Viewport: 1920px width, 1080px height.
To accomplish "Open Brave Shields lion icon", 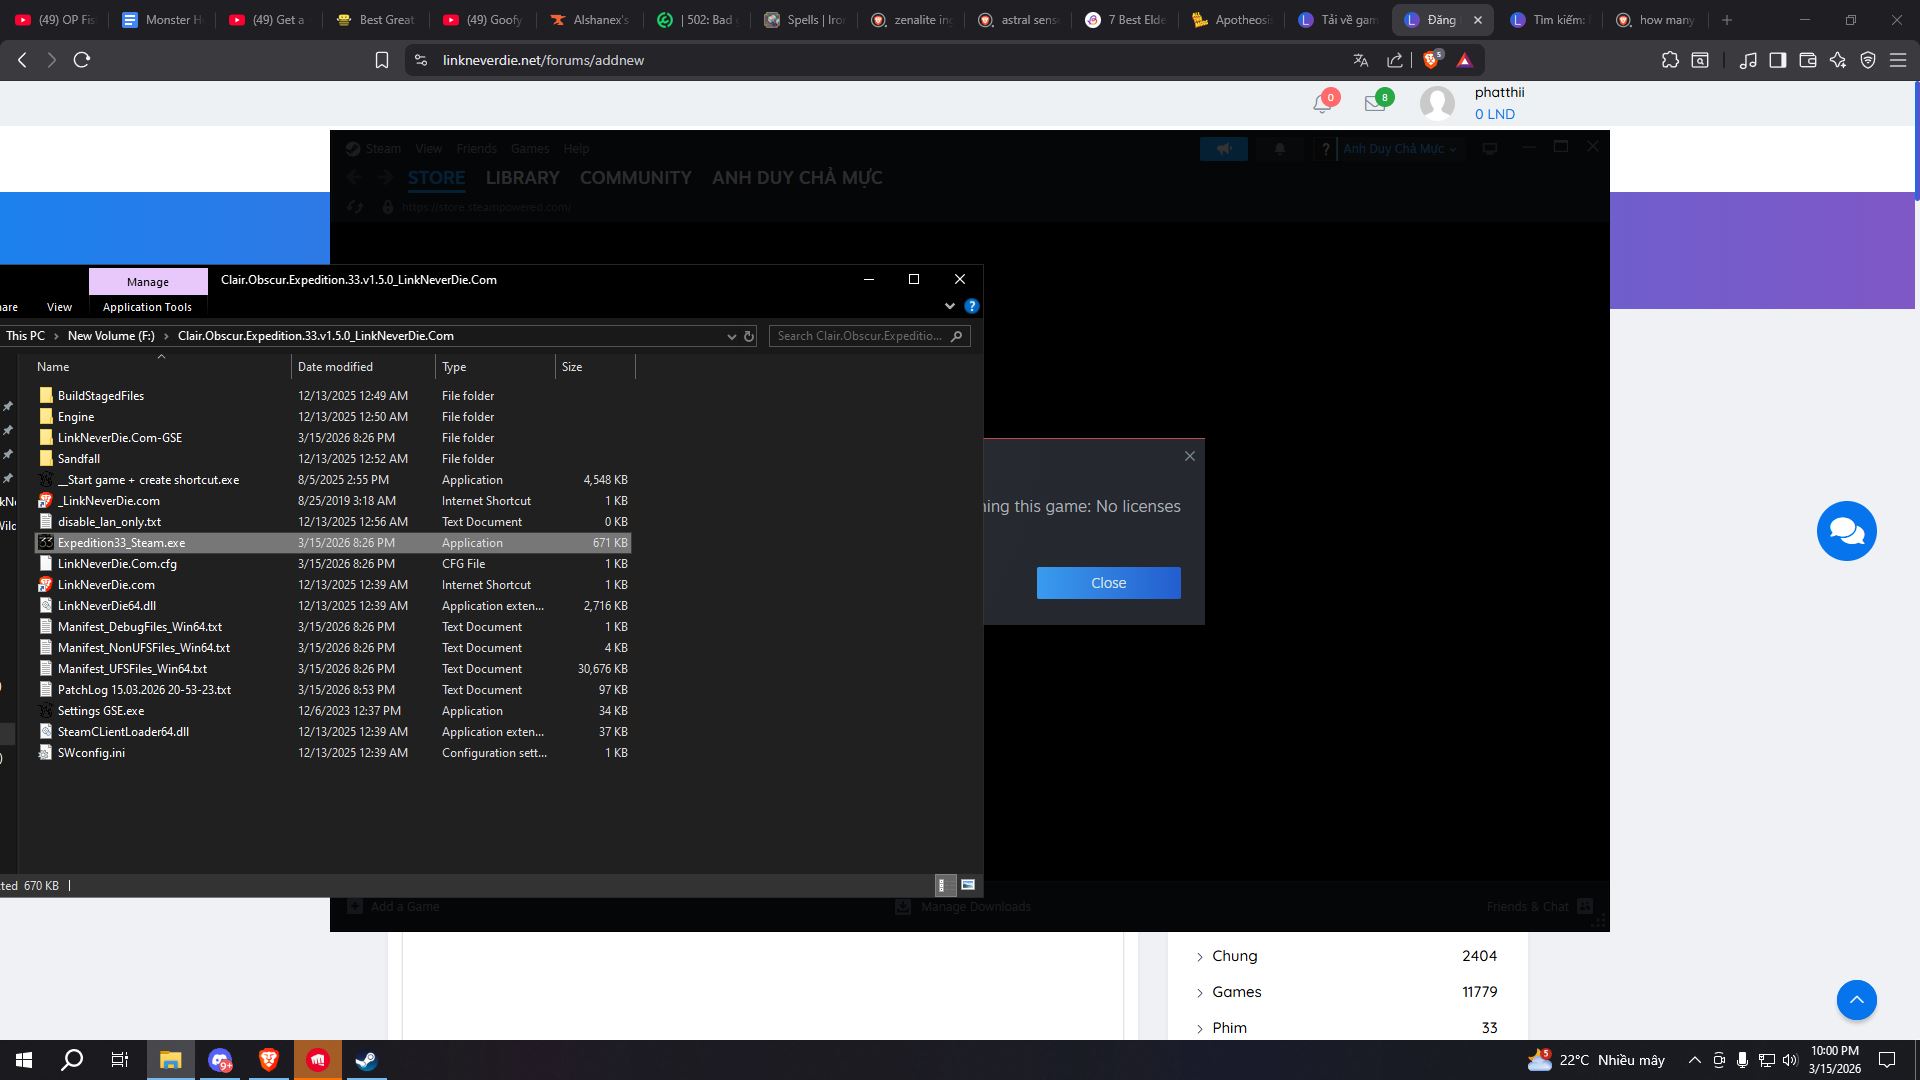I will 1431,60.
